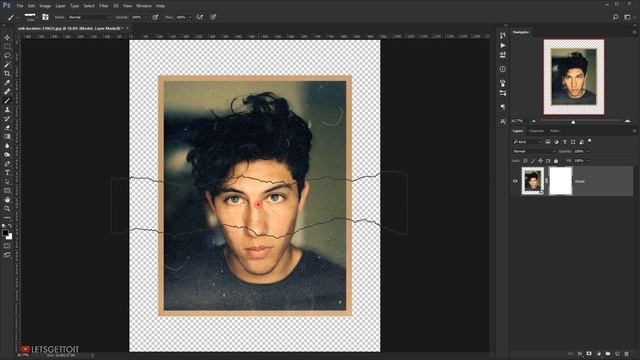Select the Crop tool
This screenshot has height=360, width=640.
tap(7, 73)
